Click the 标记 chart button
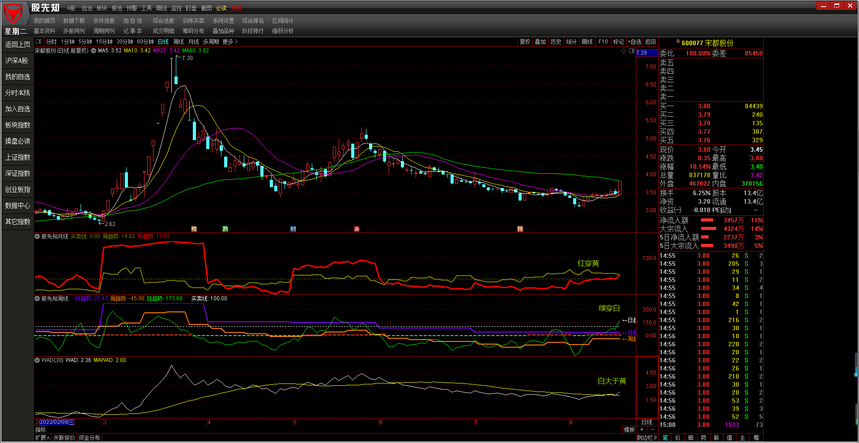859x443 pixels. coord(619,42)
